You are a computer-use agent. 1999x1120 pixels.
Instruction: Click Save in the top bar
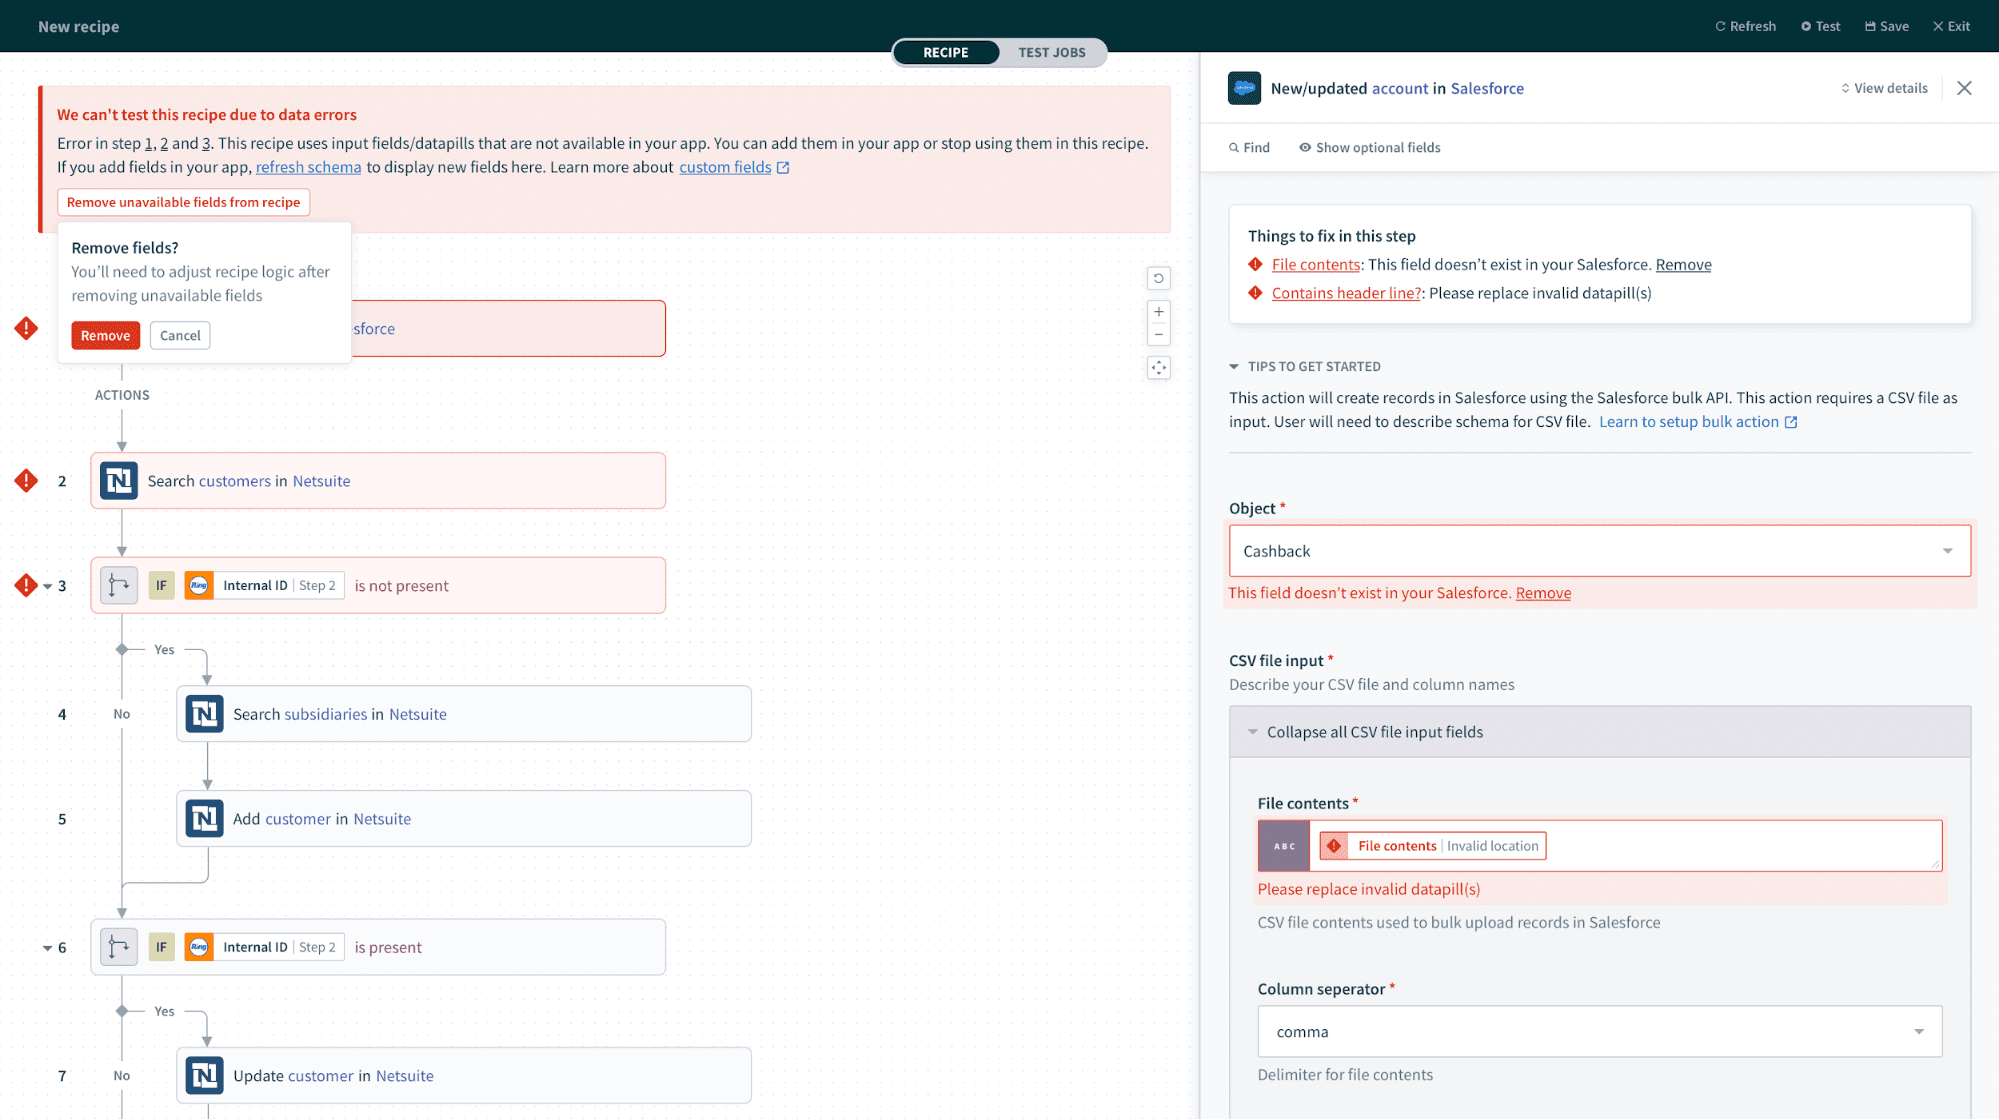point(1886,27)
